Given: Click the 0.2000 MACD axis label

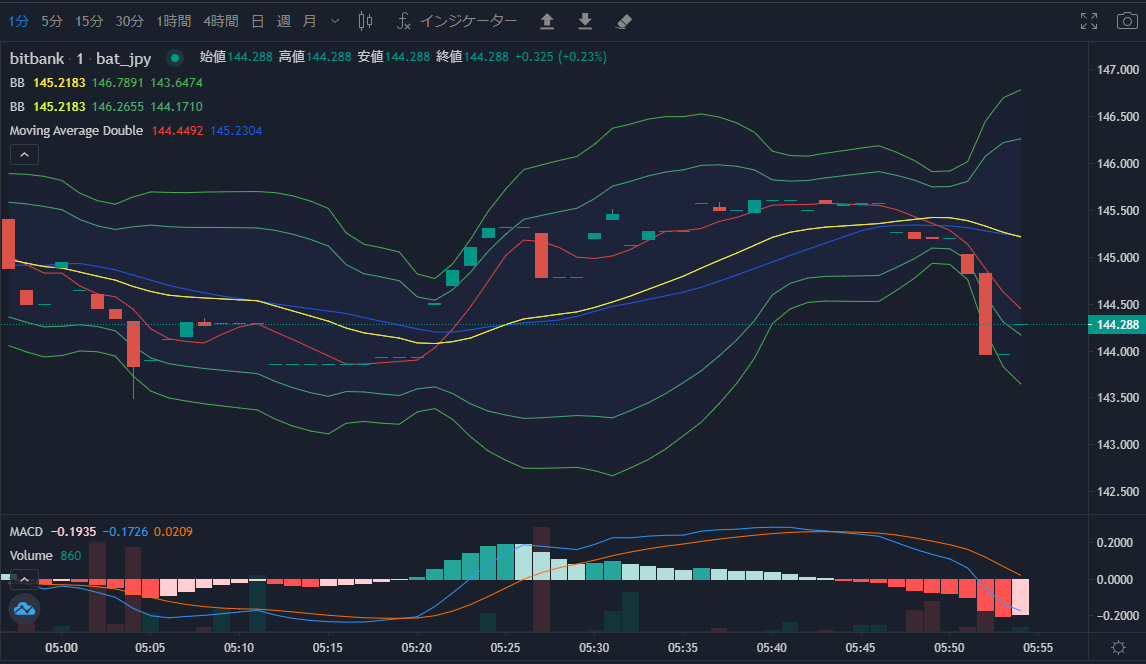Looking at the screenshot, I should tap(1115, 543).
